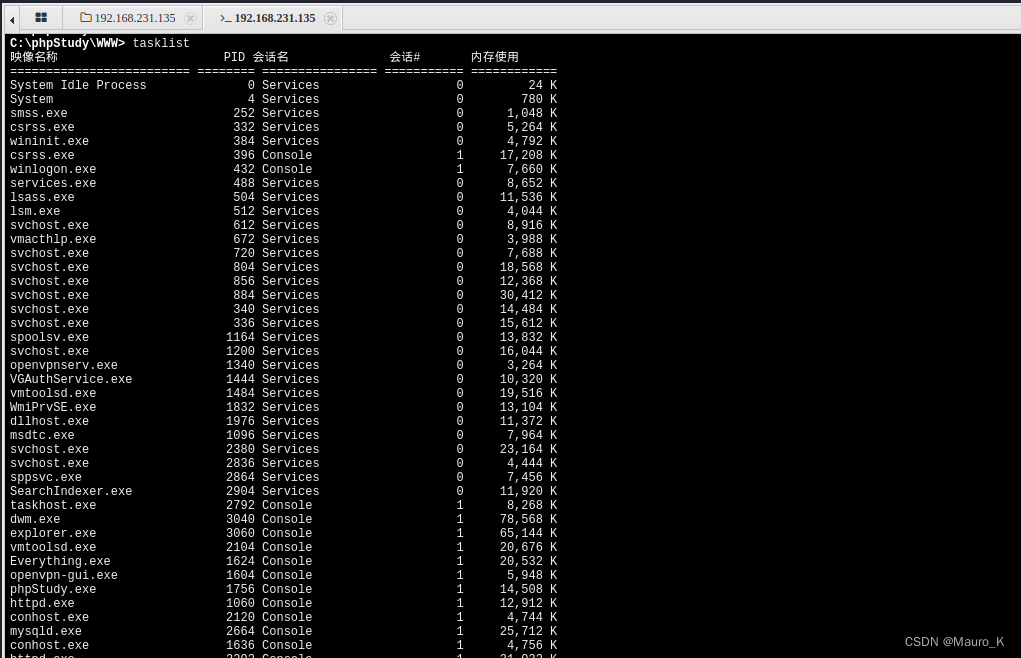The image size is (1021, 658).
Task: Select the services.exe process name
Action: [53, 184]
